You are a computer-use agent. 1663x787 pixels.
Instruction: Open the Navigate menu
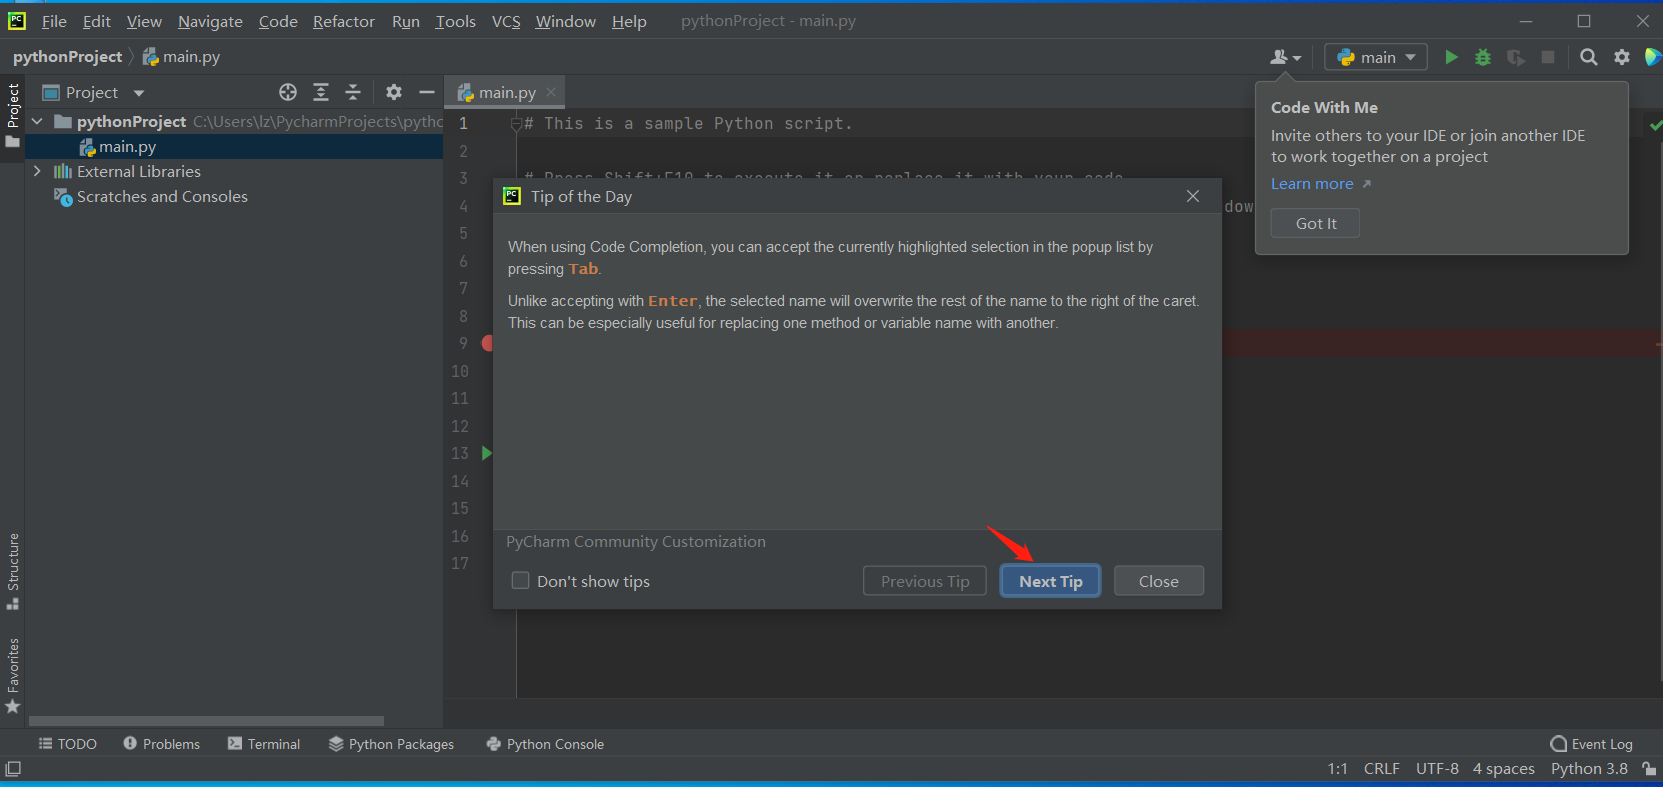(210, 21)
